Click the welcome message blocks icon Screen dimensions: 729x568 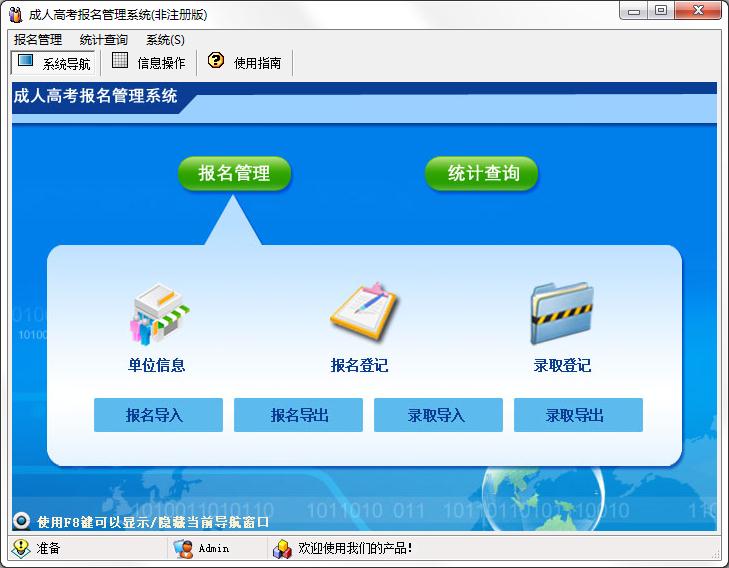(282, 549)
